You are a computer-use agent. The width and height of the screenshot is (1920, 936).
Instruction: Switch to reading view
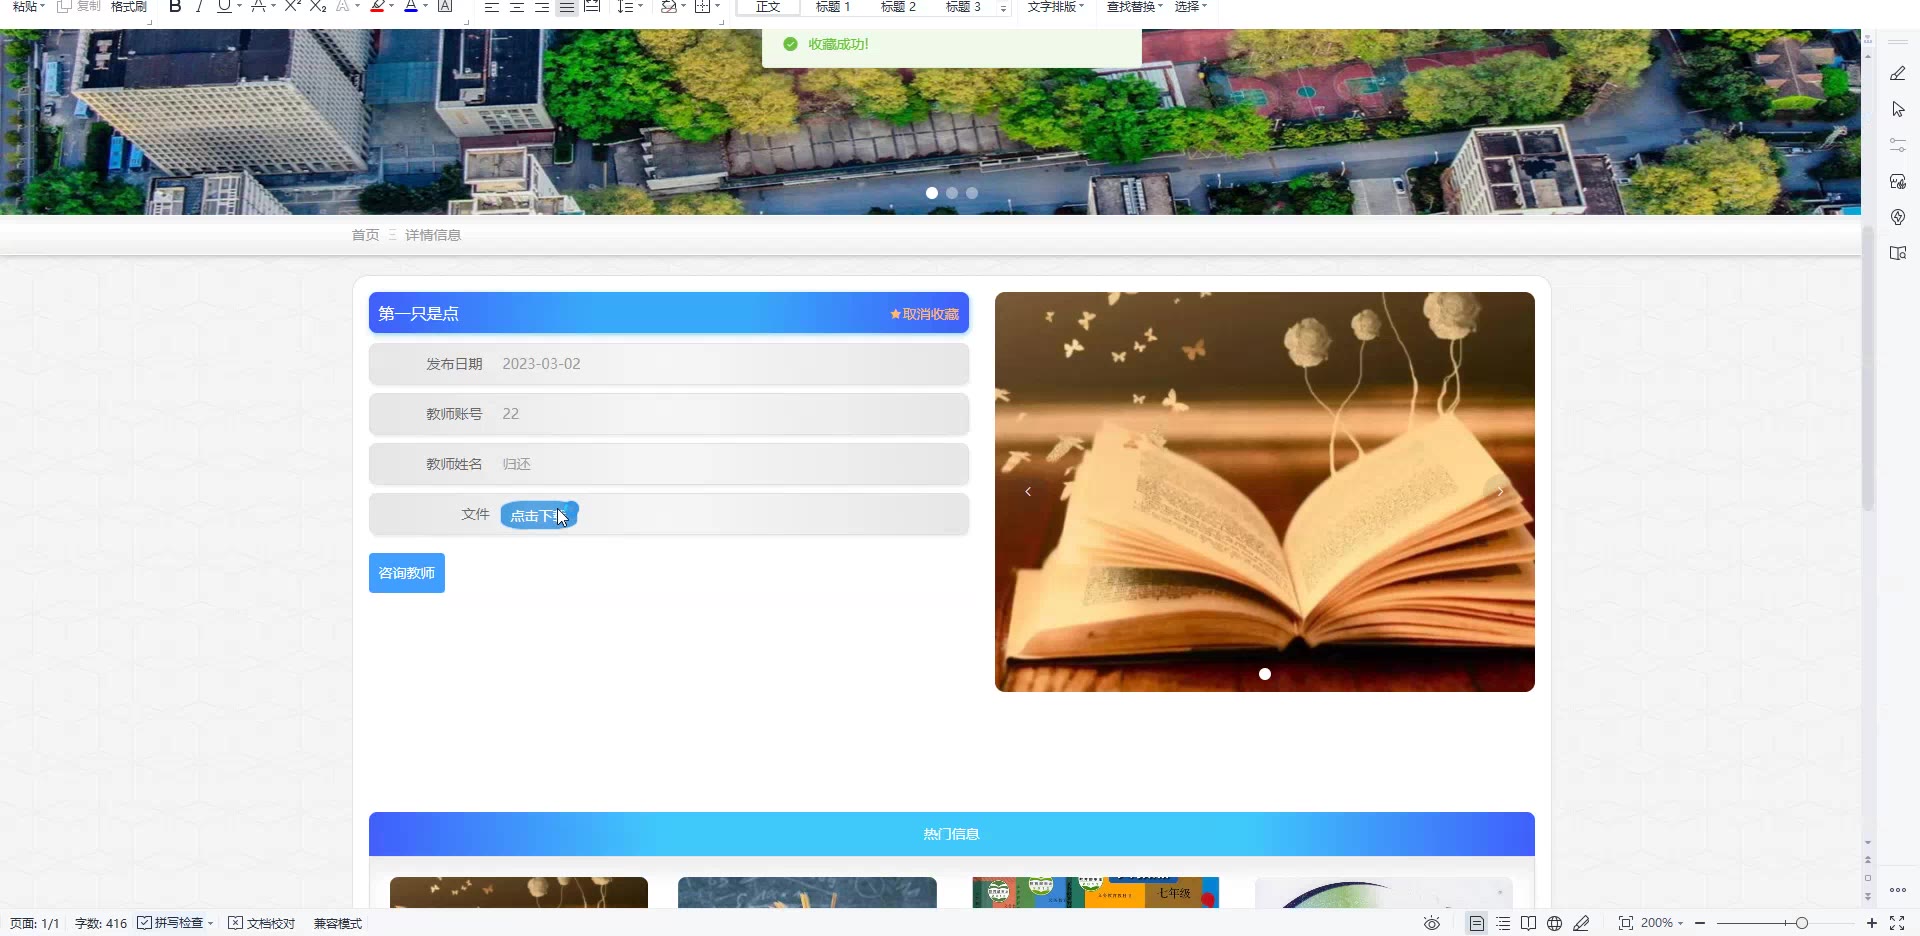pos(1528,923)
